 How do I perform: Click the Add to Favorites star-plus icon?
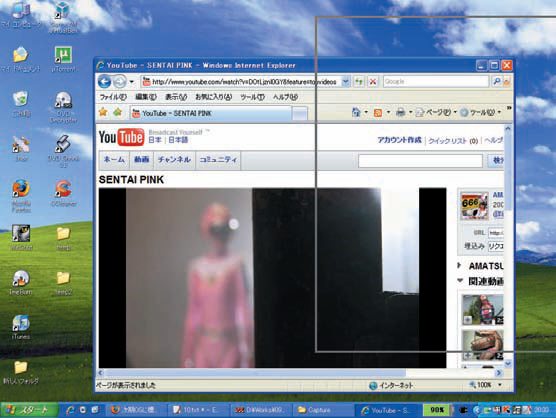click(x=117, y=113)
